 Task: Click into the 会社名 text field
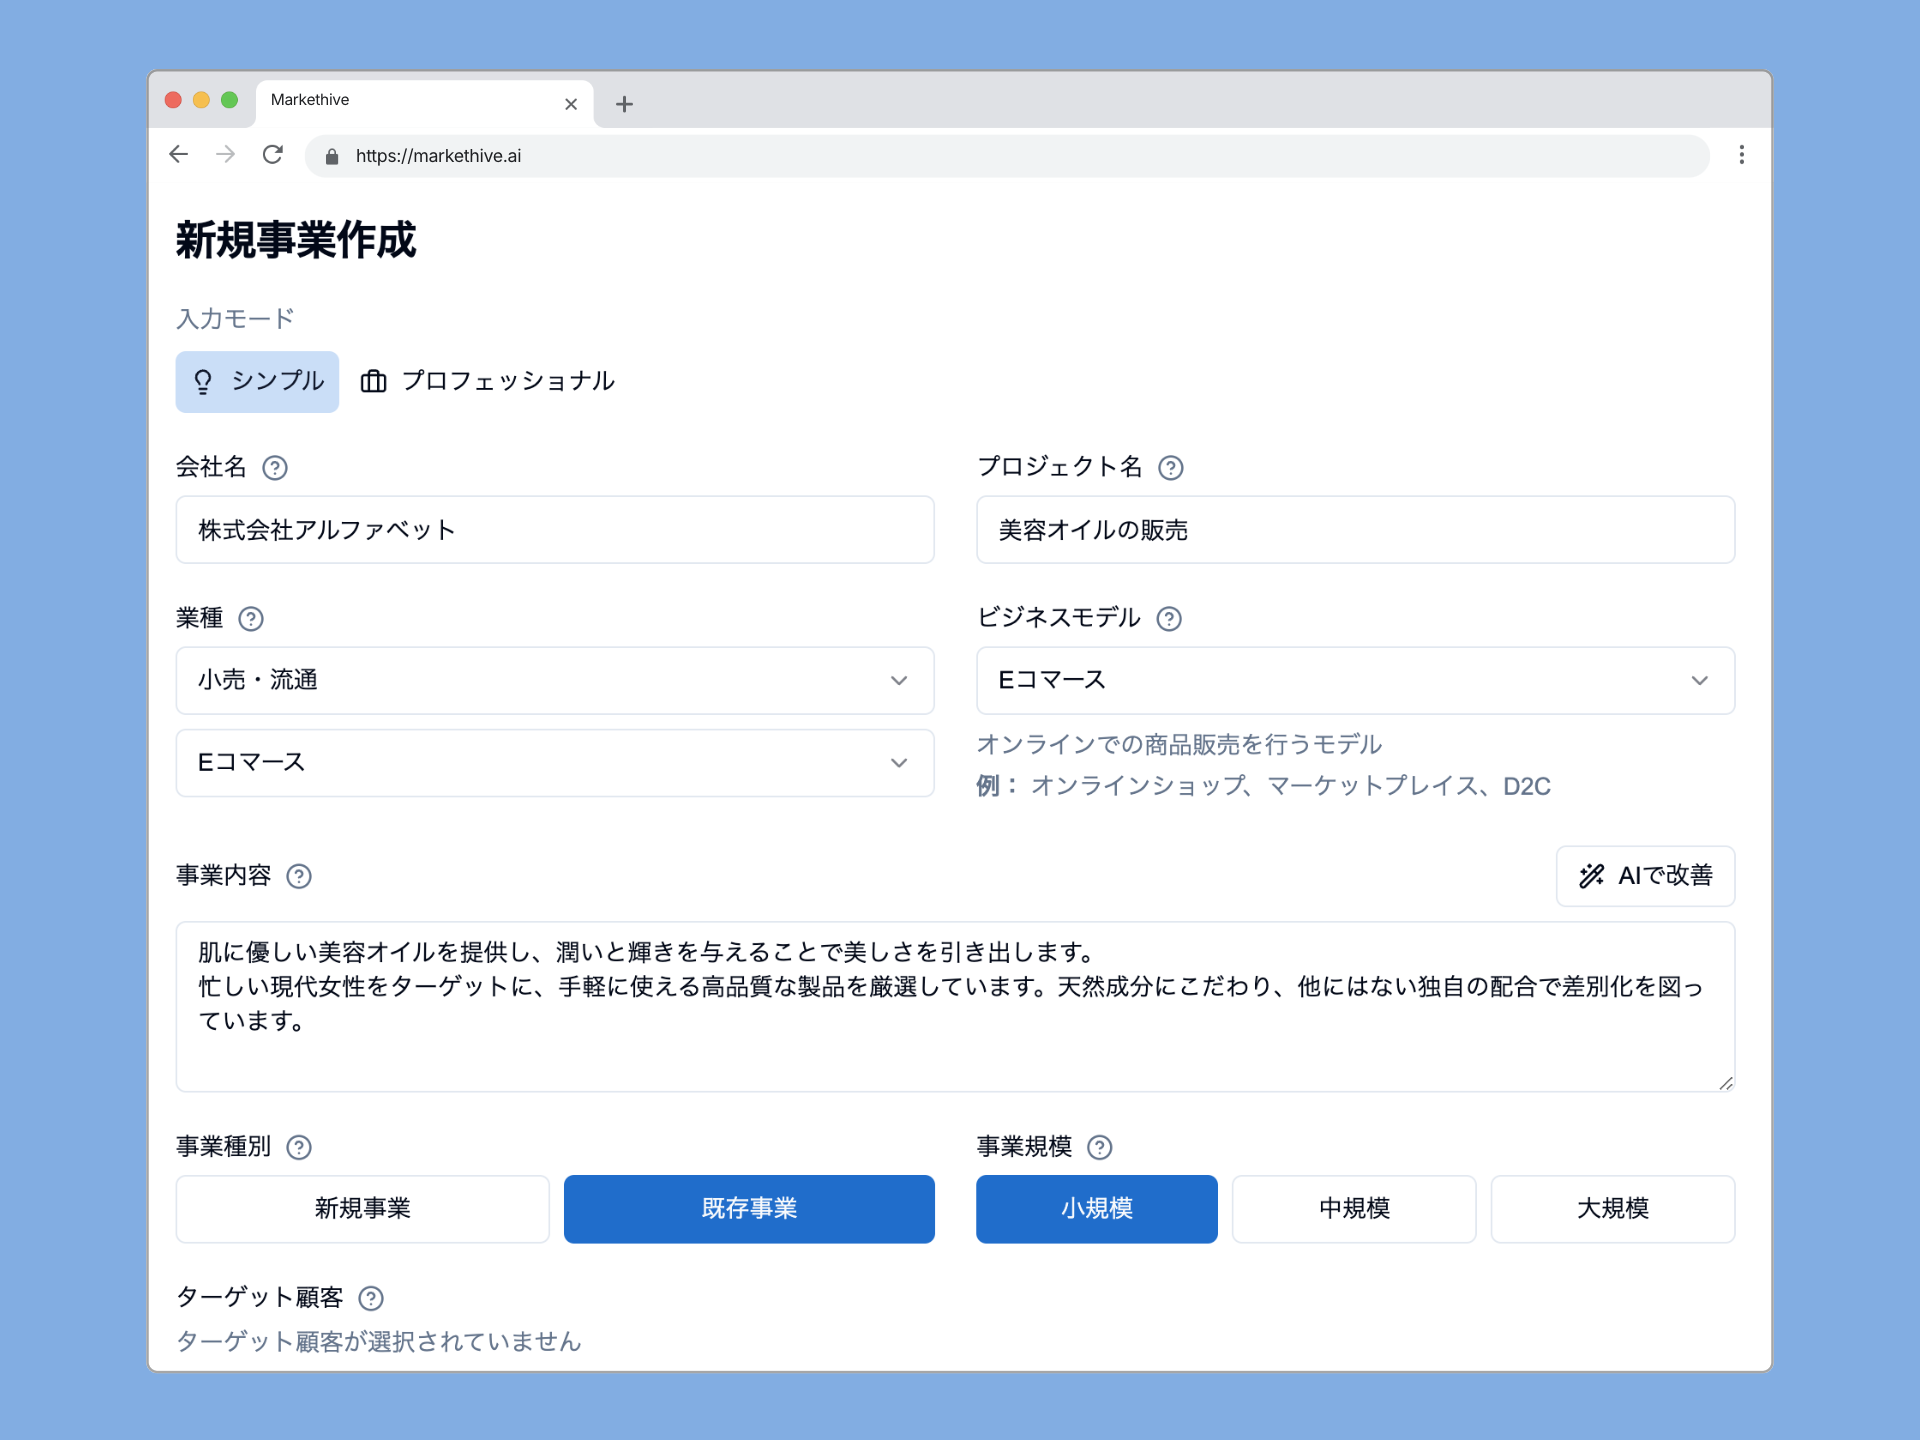[x=554, y=530]
